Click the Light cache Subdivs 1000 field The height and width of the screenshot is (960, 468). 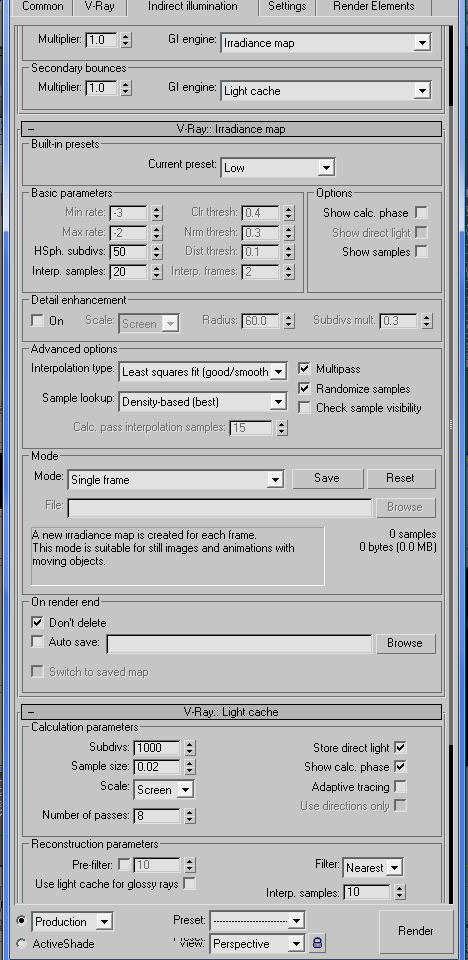click(x=157, y=748)
